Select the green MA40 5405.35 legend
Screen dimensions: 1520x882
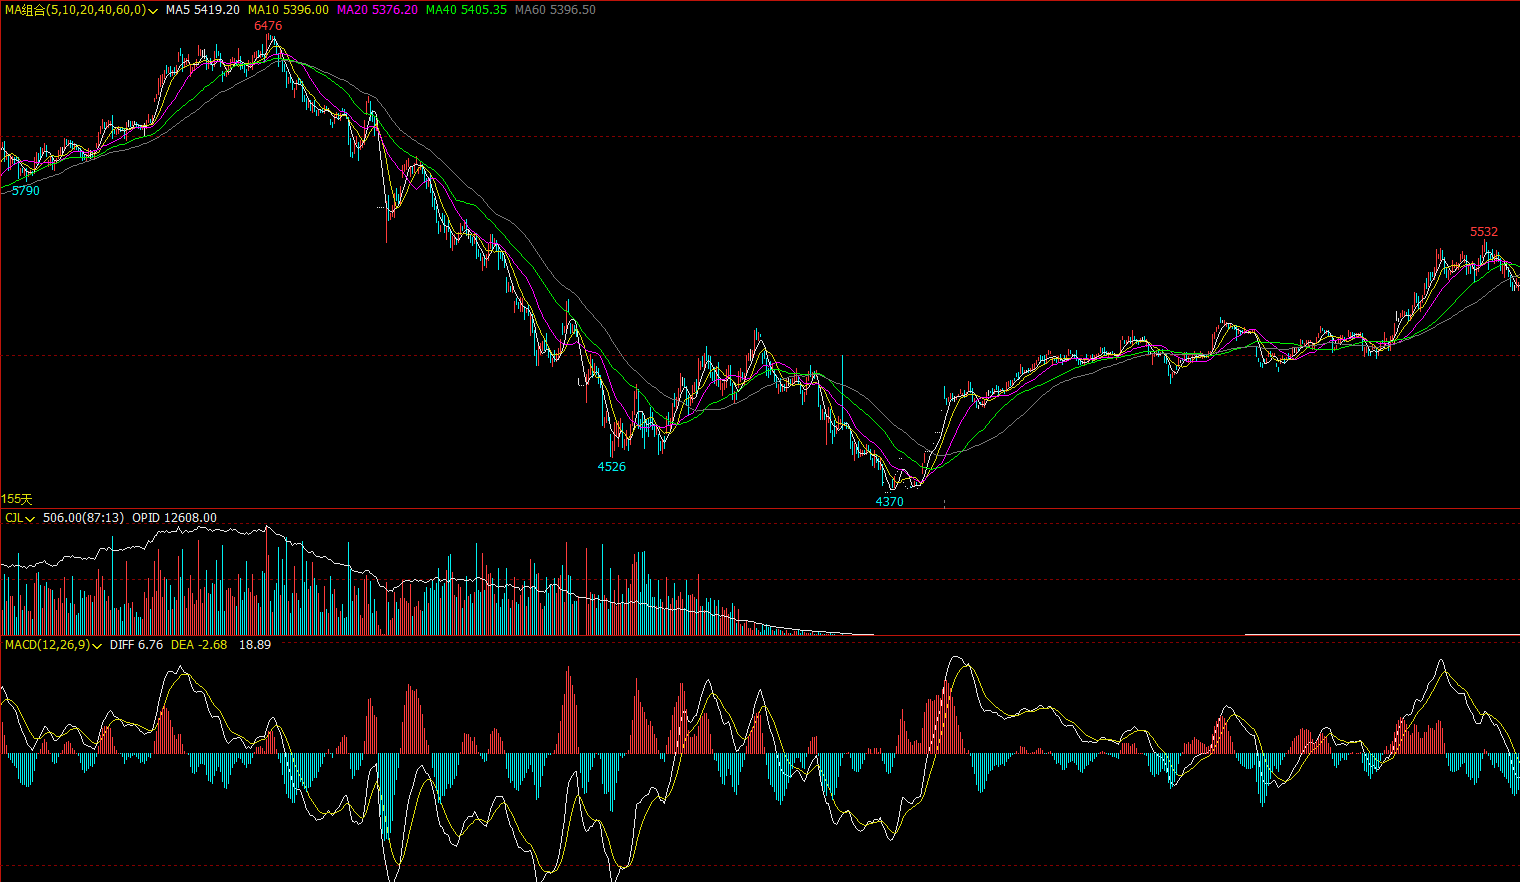466,10
